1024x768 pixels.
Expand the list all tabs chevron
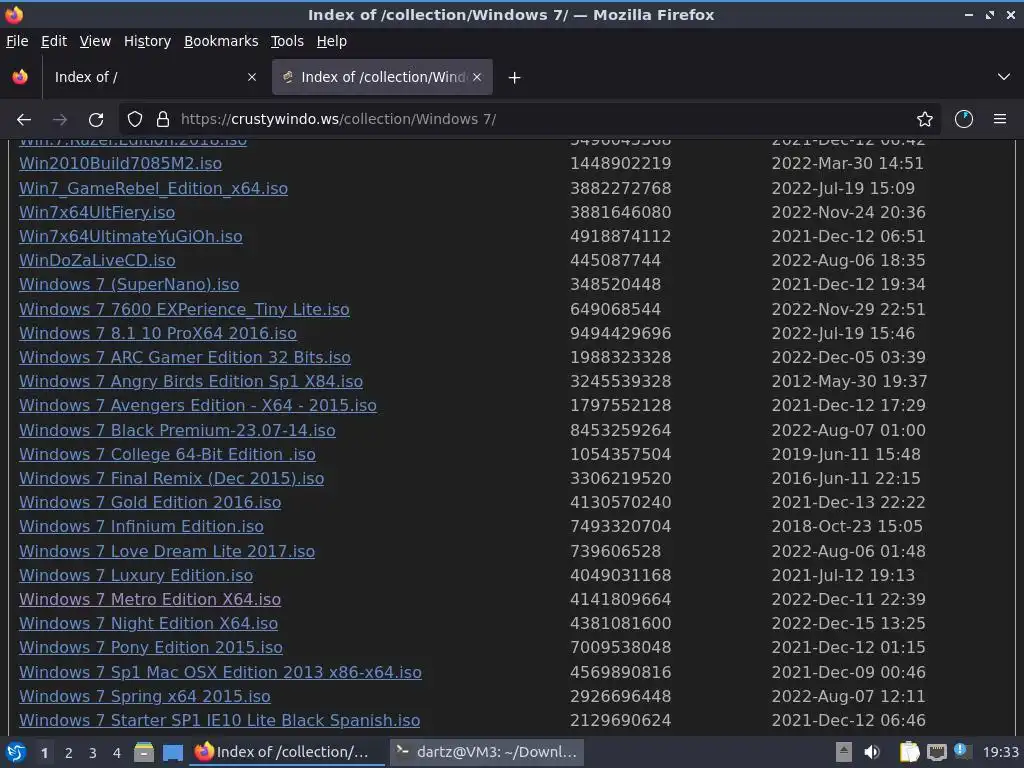[1004, 77]
